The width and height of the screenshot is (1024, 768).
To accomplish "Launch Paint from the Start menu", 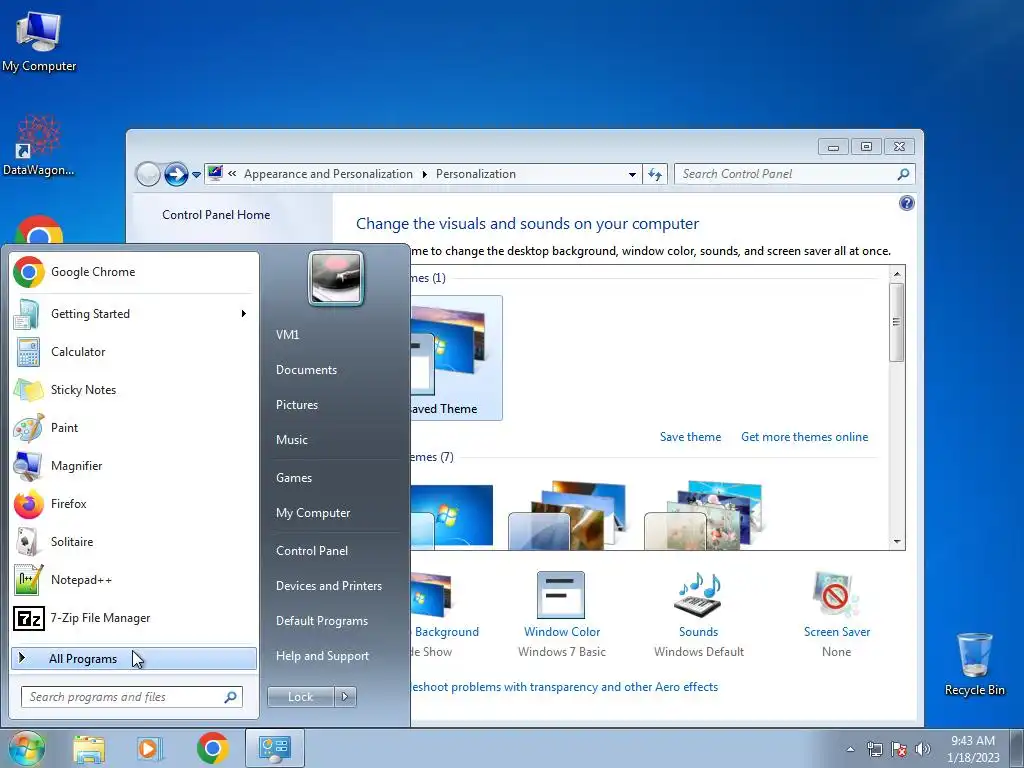I will click(134, 428).
